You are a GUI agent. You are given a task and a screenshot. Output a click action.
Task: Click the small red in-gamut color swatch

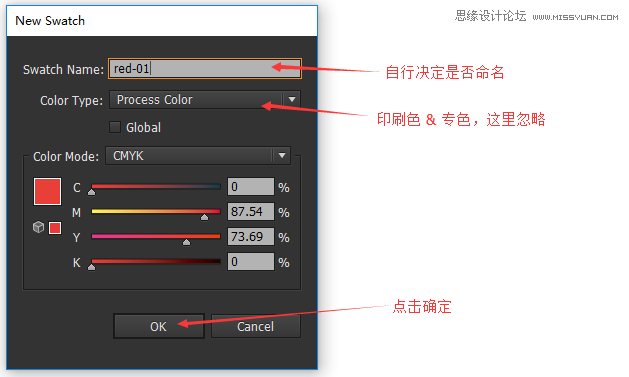point(55,228)
